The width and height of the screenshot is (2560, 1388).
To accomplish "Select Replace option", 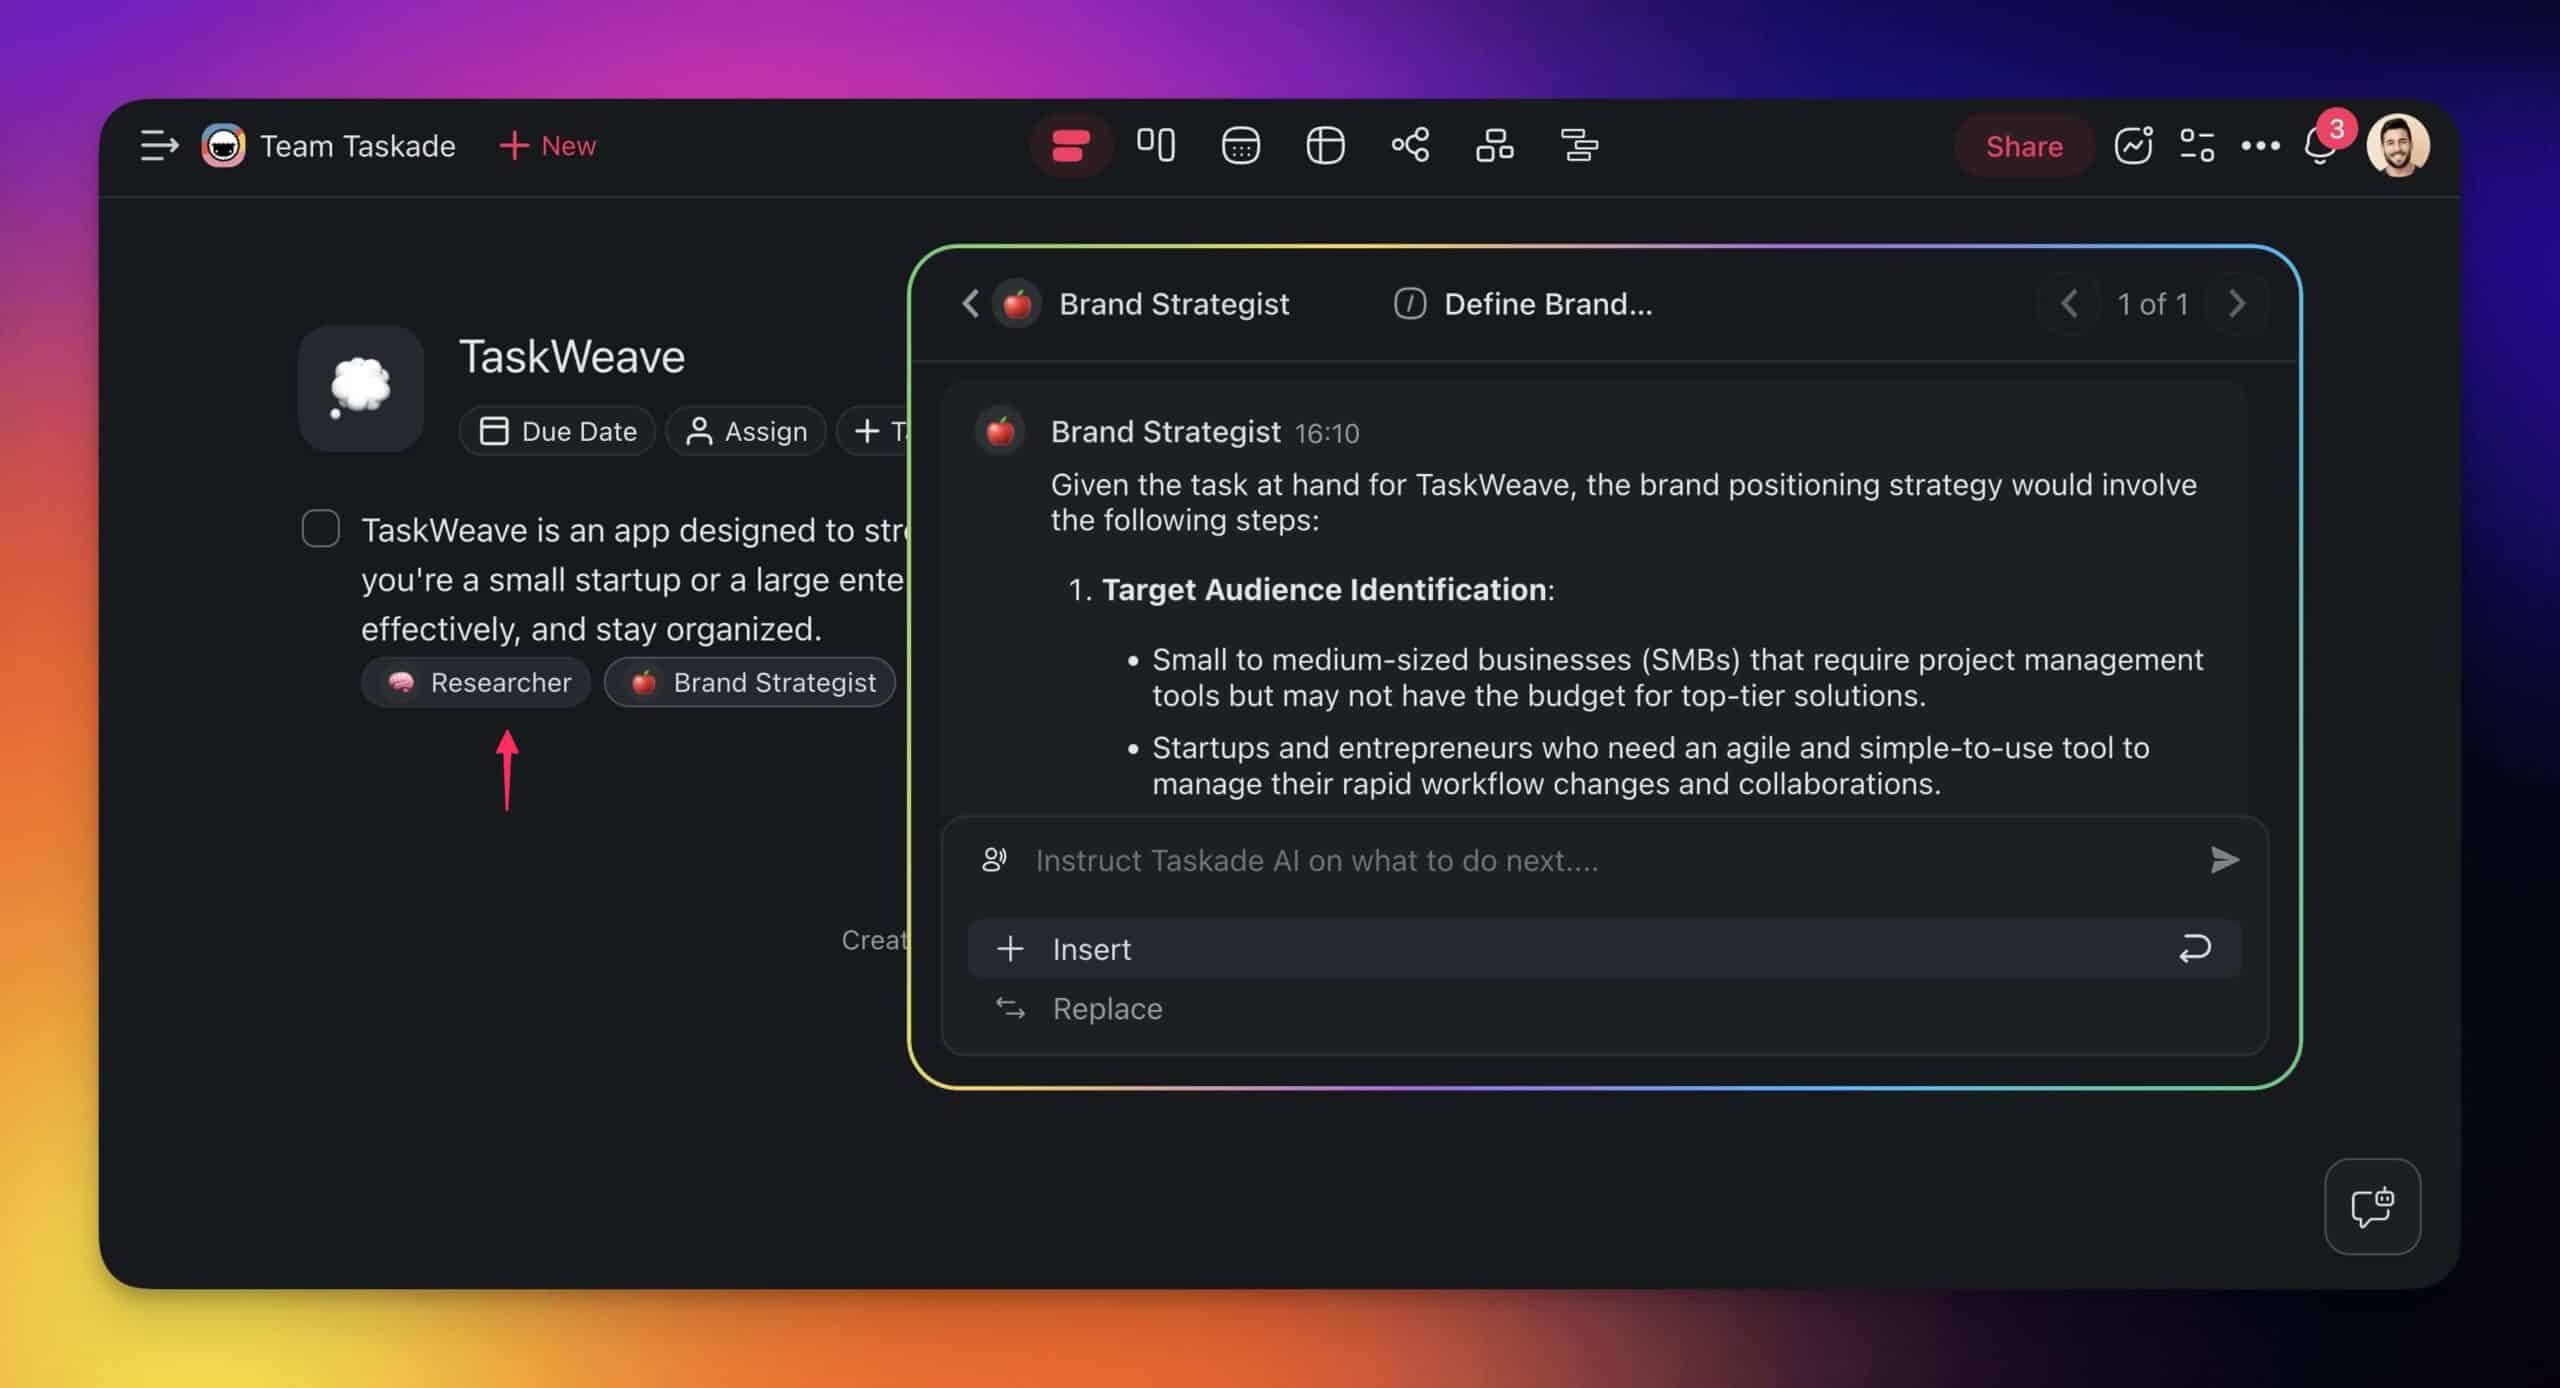I will click(1106, 1008).
